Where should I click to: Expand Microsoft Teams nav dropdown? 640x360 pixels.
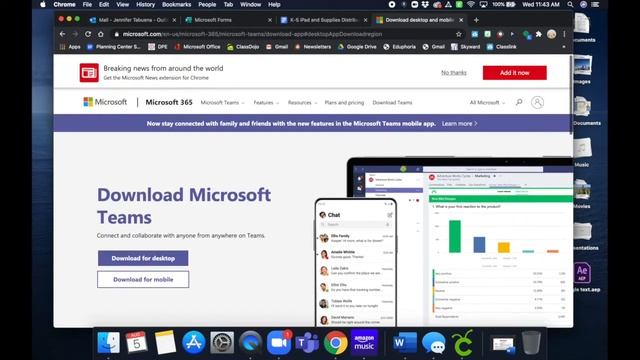222,102
